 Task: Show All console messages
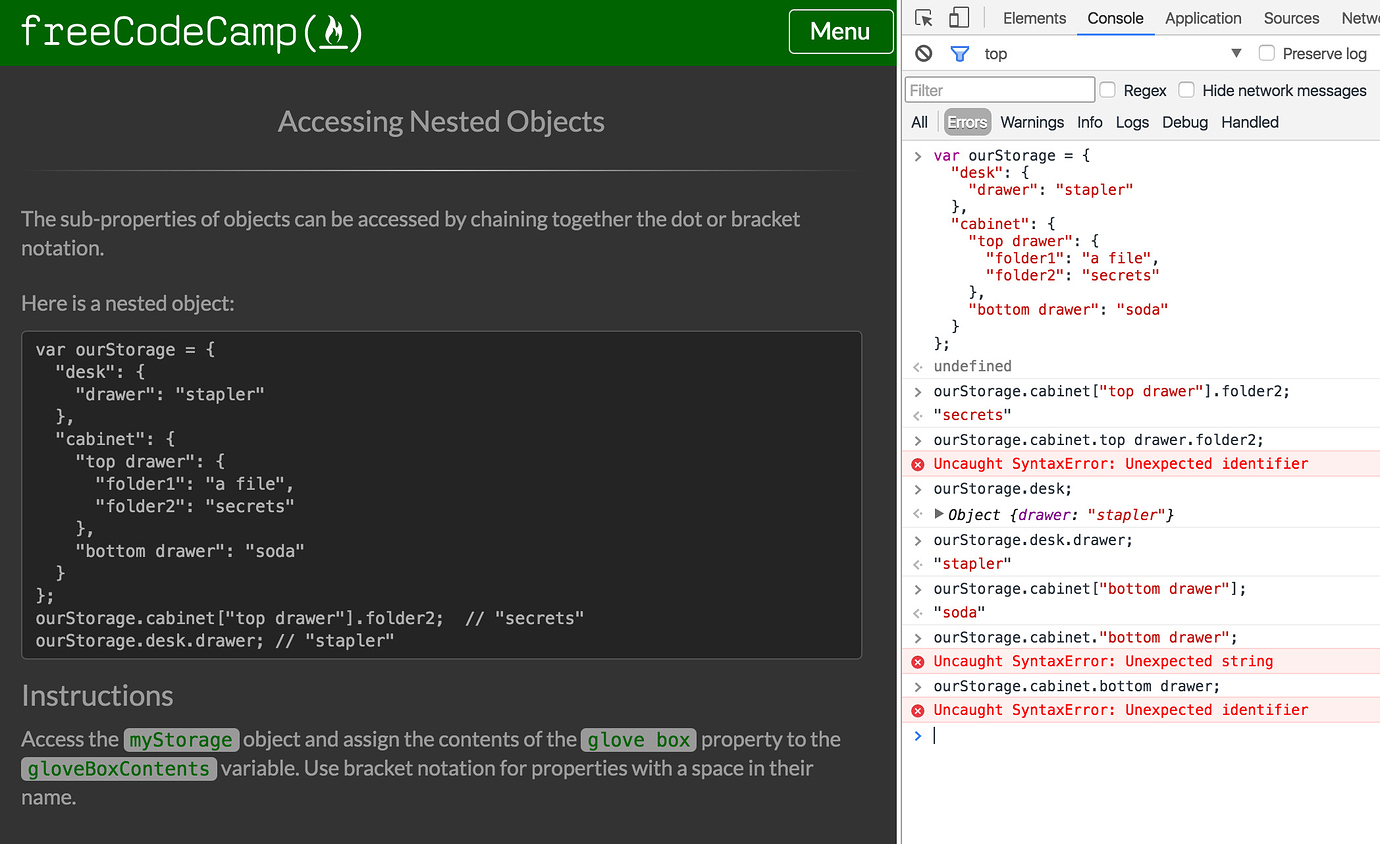(918, 122)
